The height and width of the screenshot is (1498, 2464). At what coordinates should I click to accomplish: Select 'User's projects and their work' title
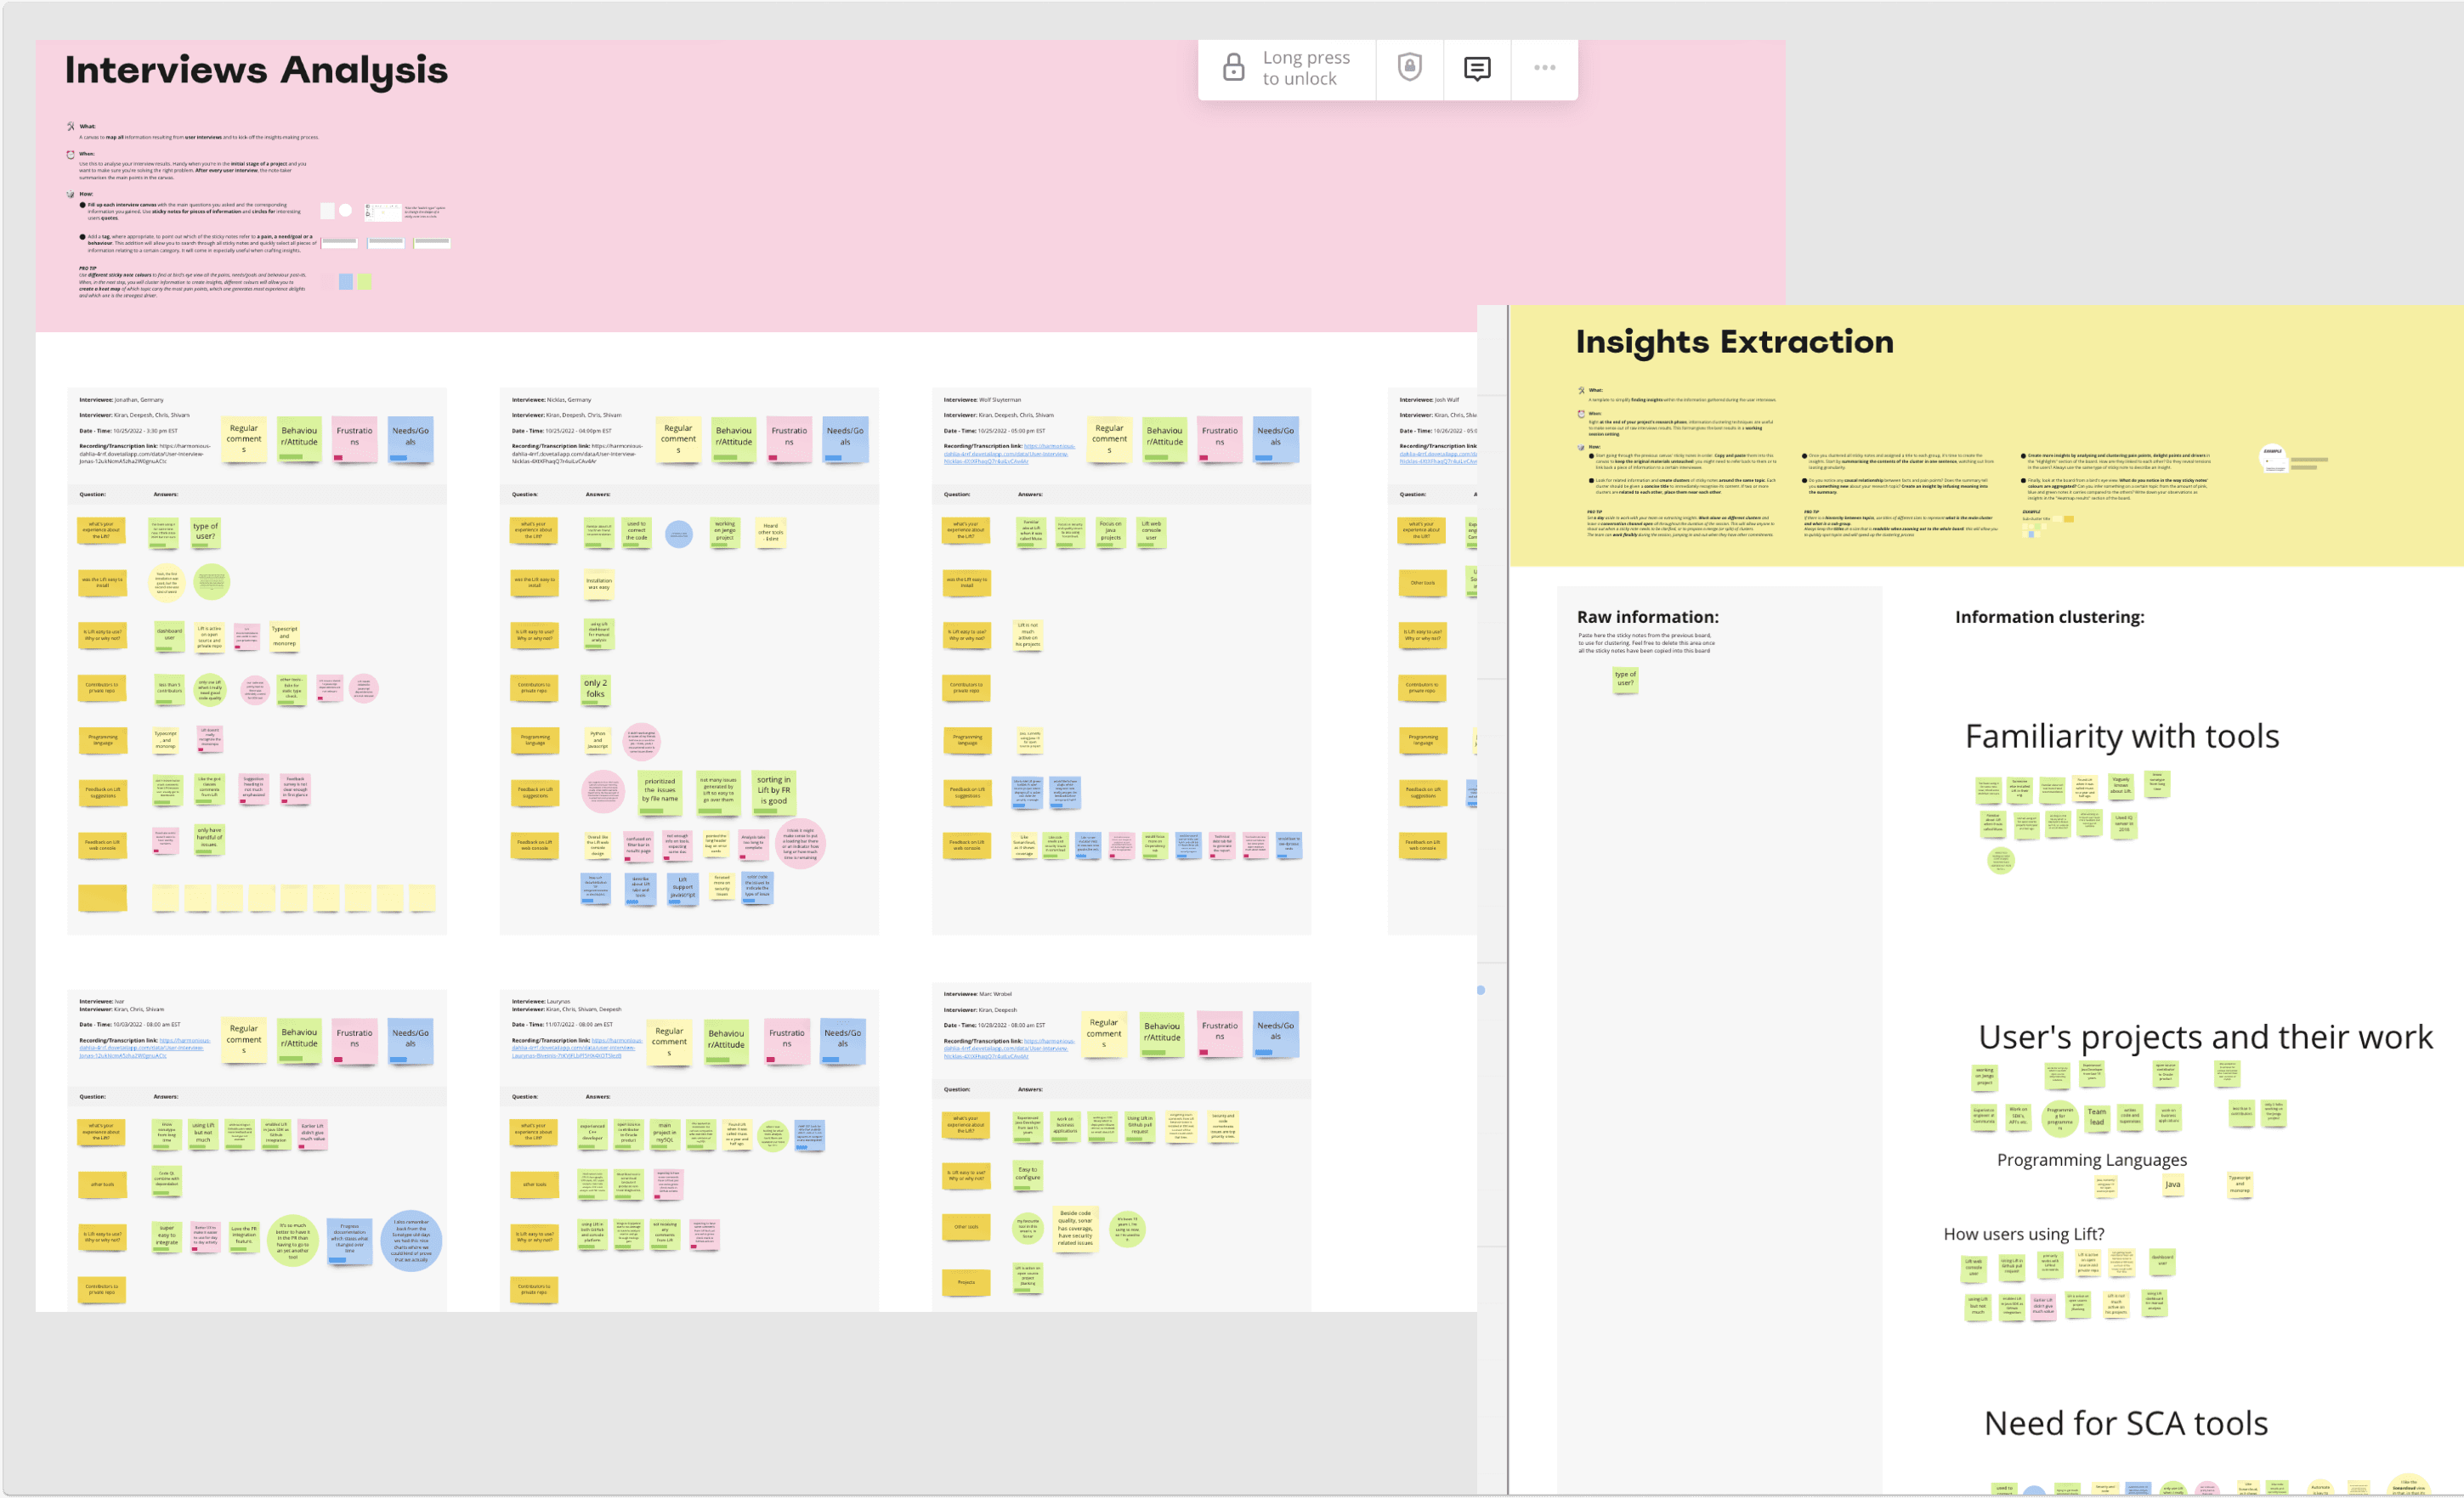click(2205, 1037)
